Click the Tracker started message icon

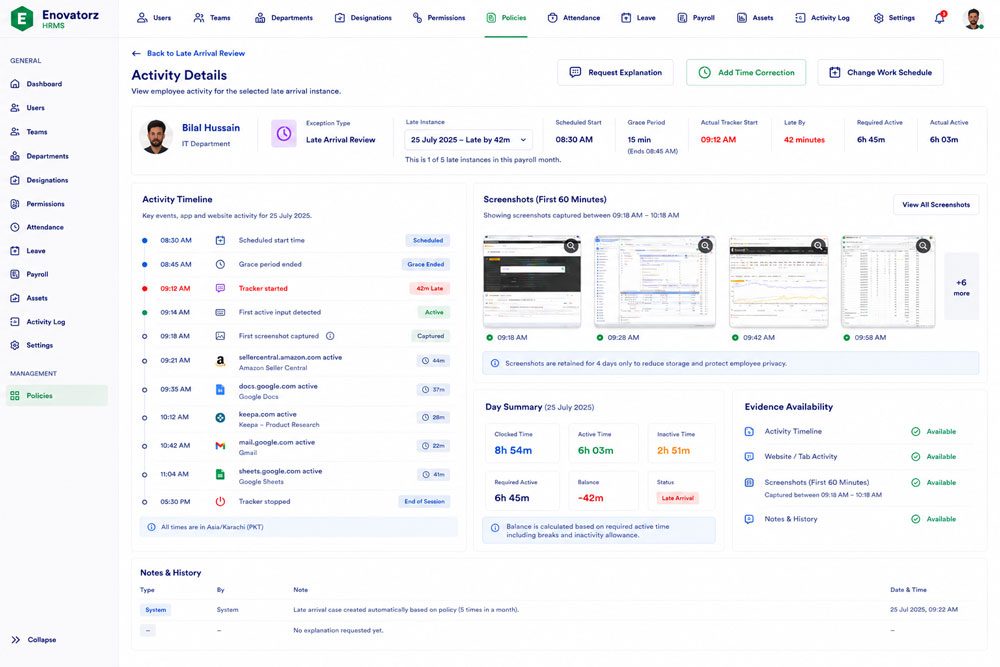[x=220, y=288]
